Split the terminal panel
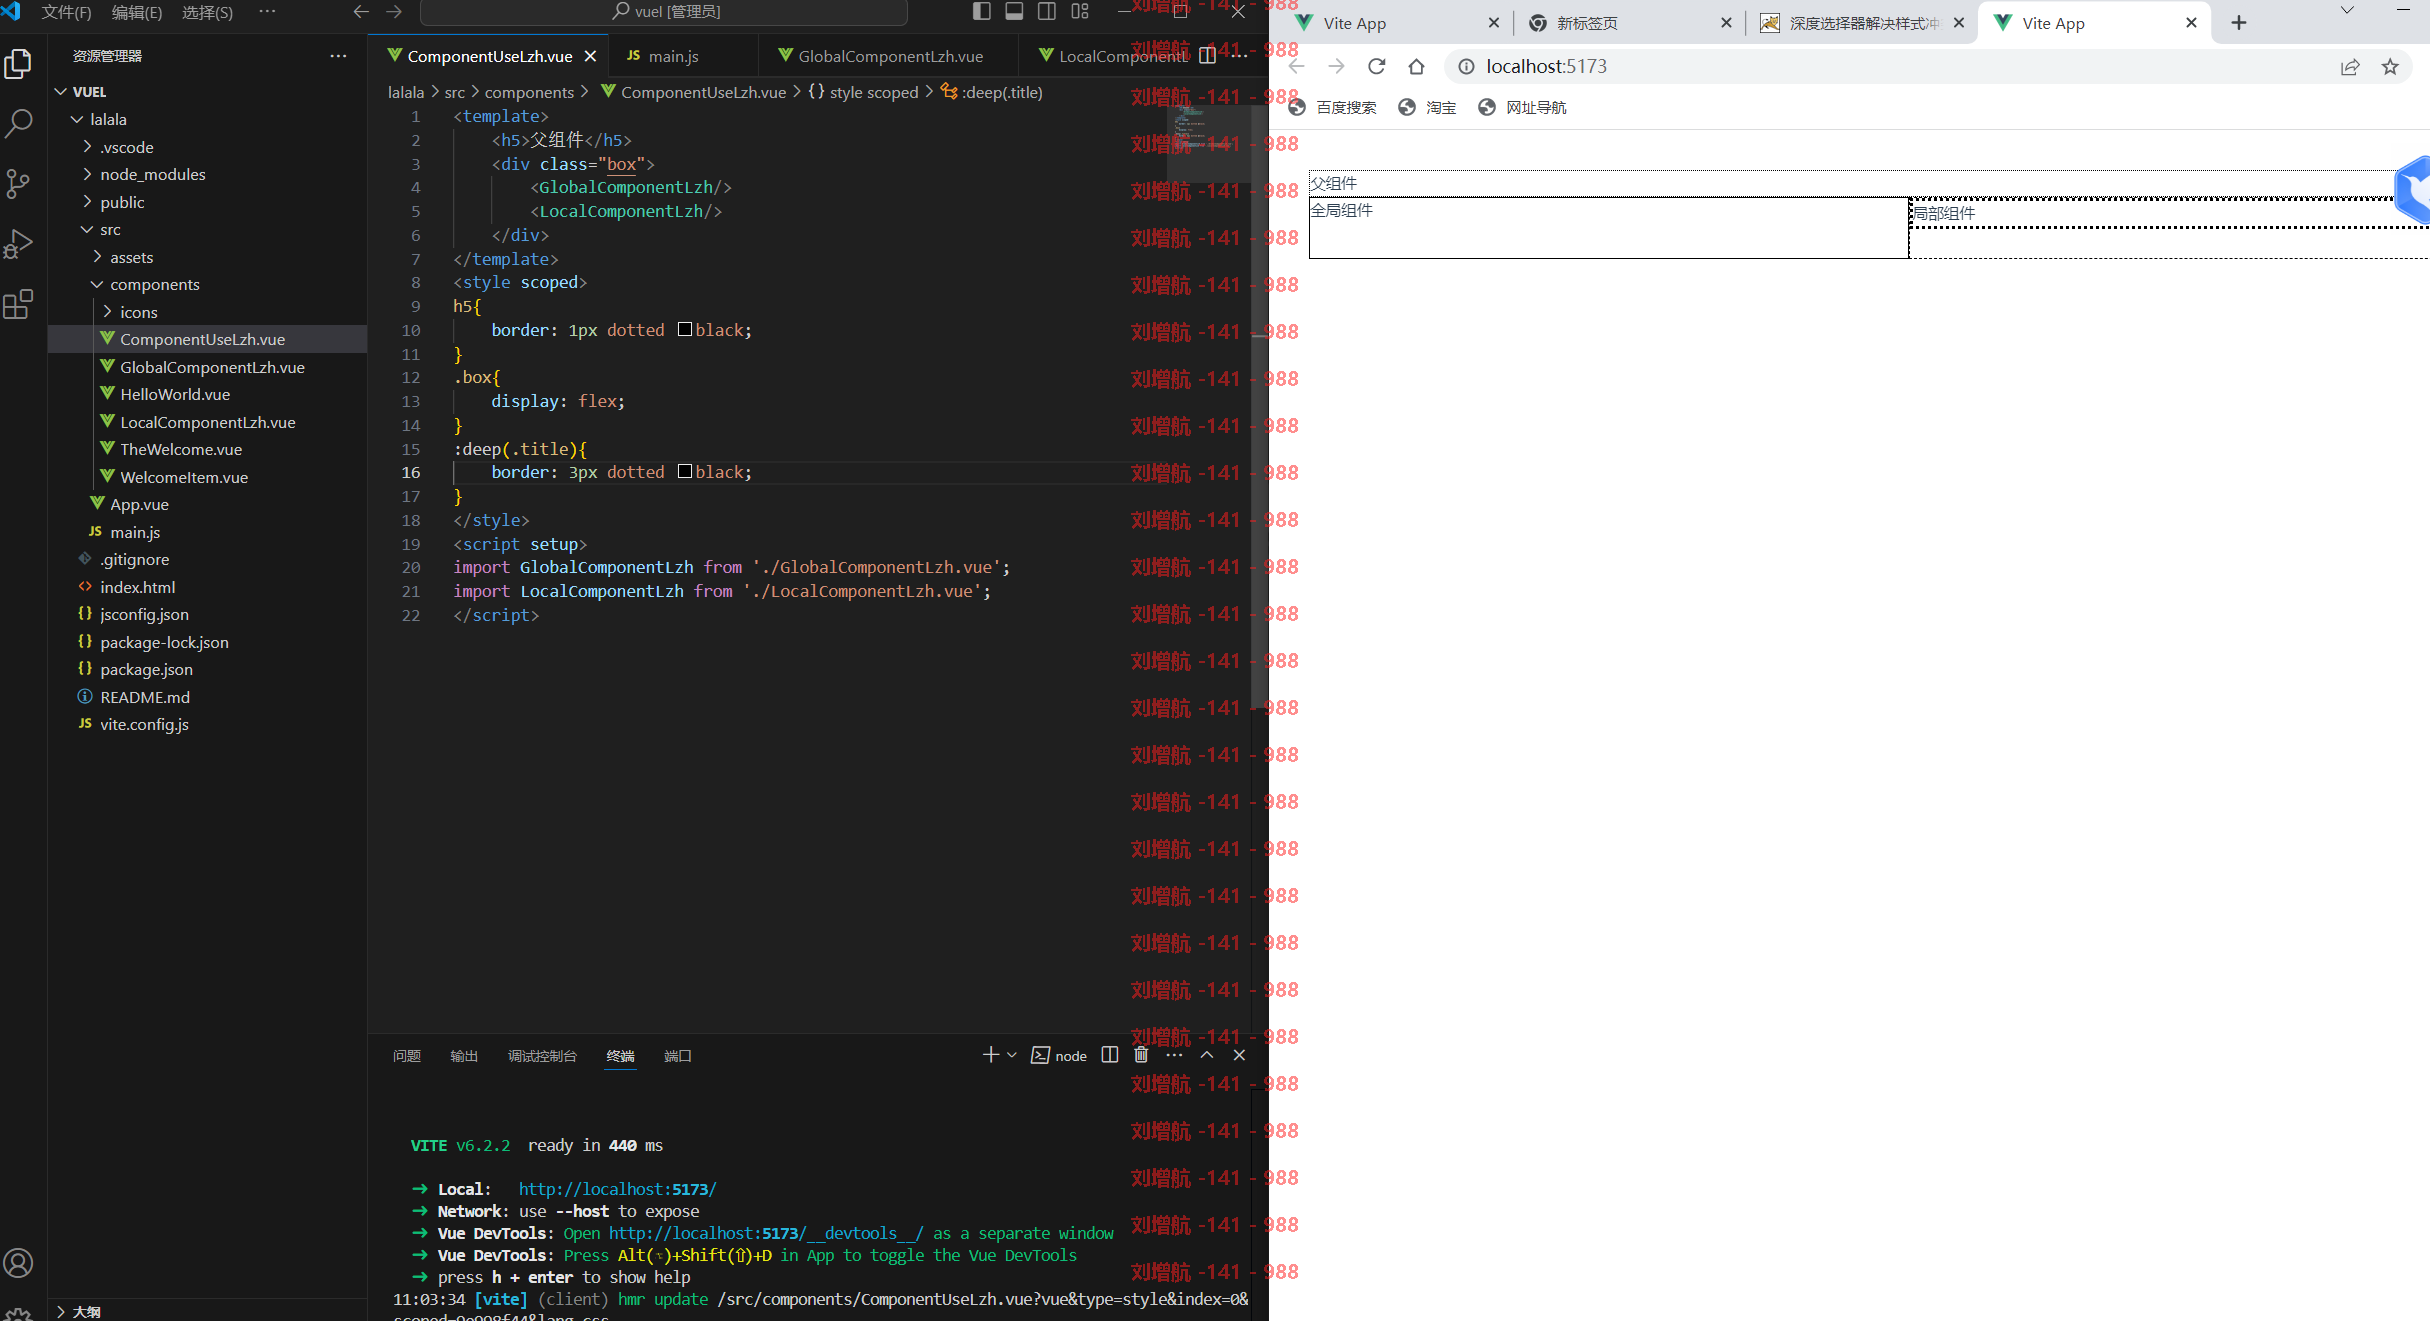The image size is (2430, 1321). (x=1110, y=1055)
